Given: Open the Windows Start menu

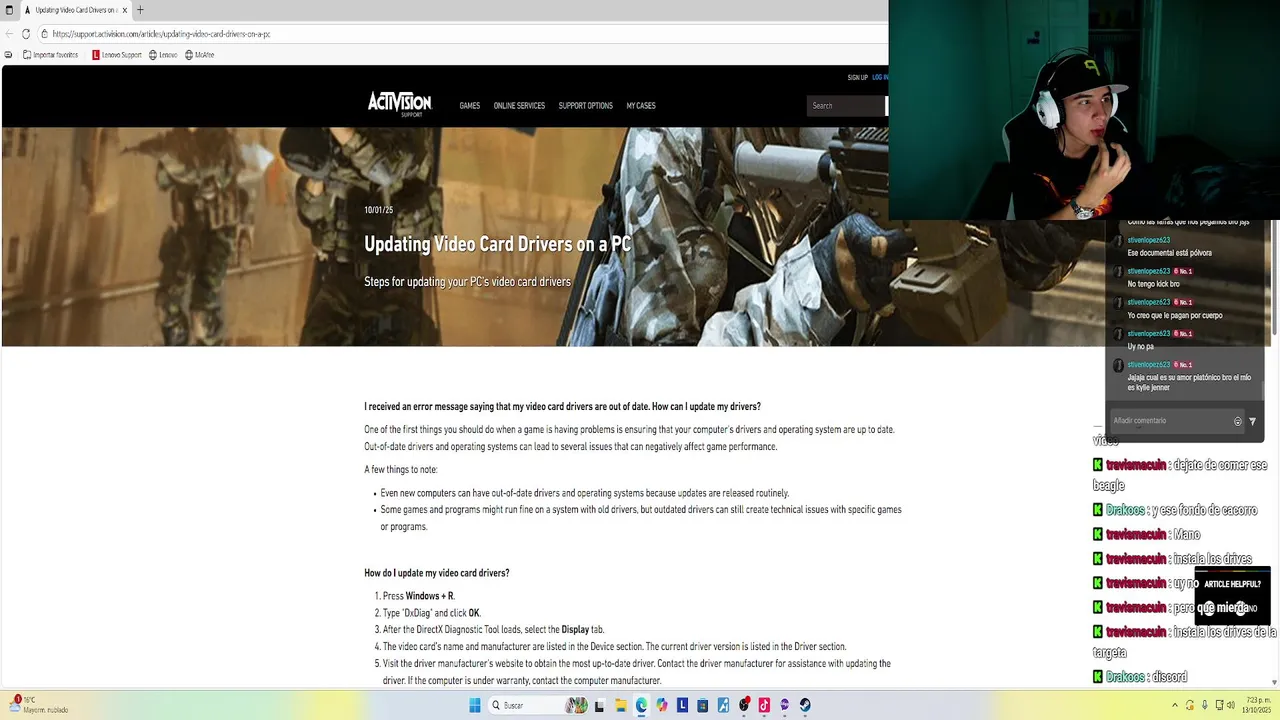Looking at the screenshot, I should [475, 705].
